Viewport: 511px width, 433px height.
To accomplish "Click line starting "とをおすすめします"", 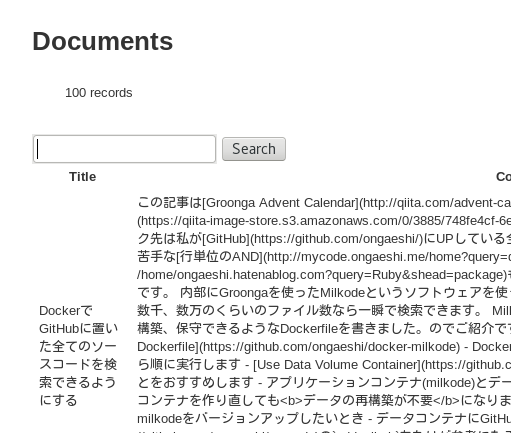I will click(x=324, y=383).
